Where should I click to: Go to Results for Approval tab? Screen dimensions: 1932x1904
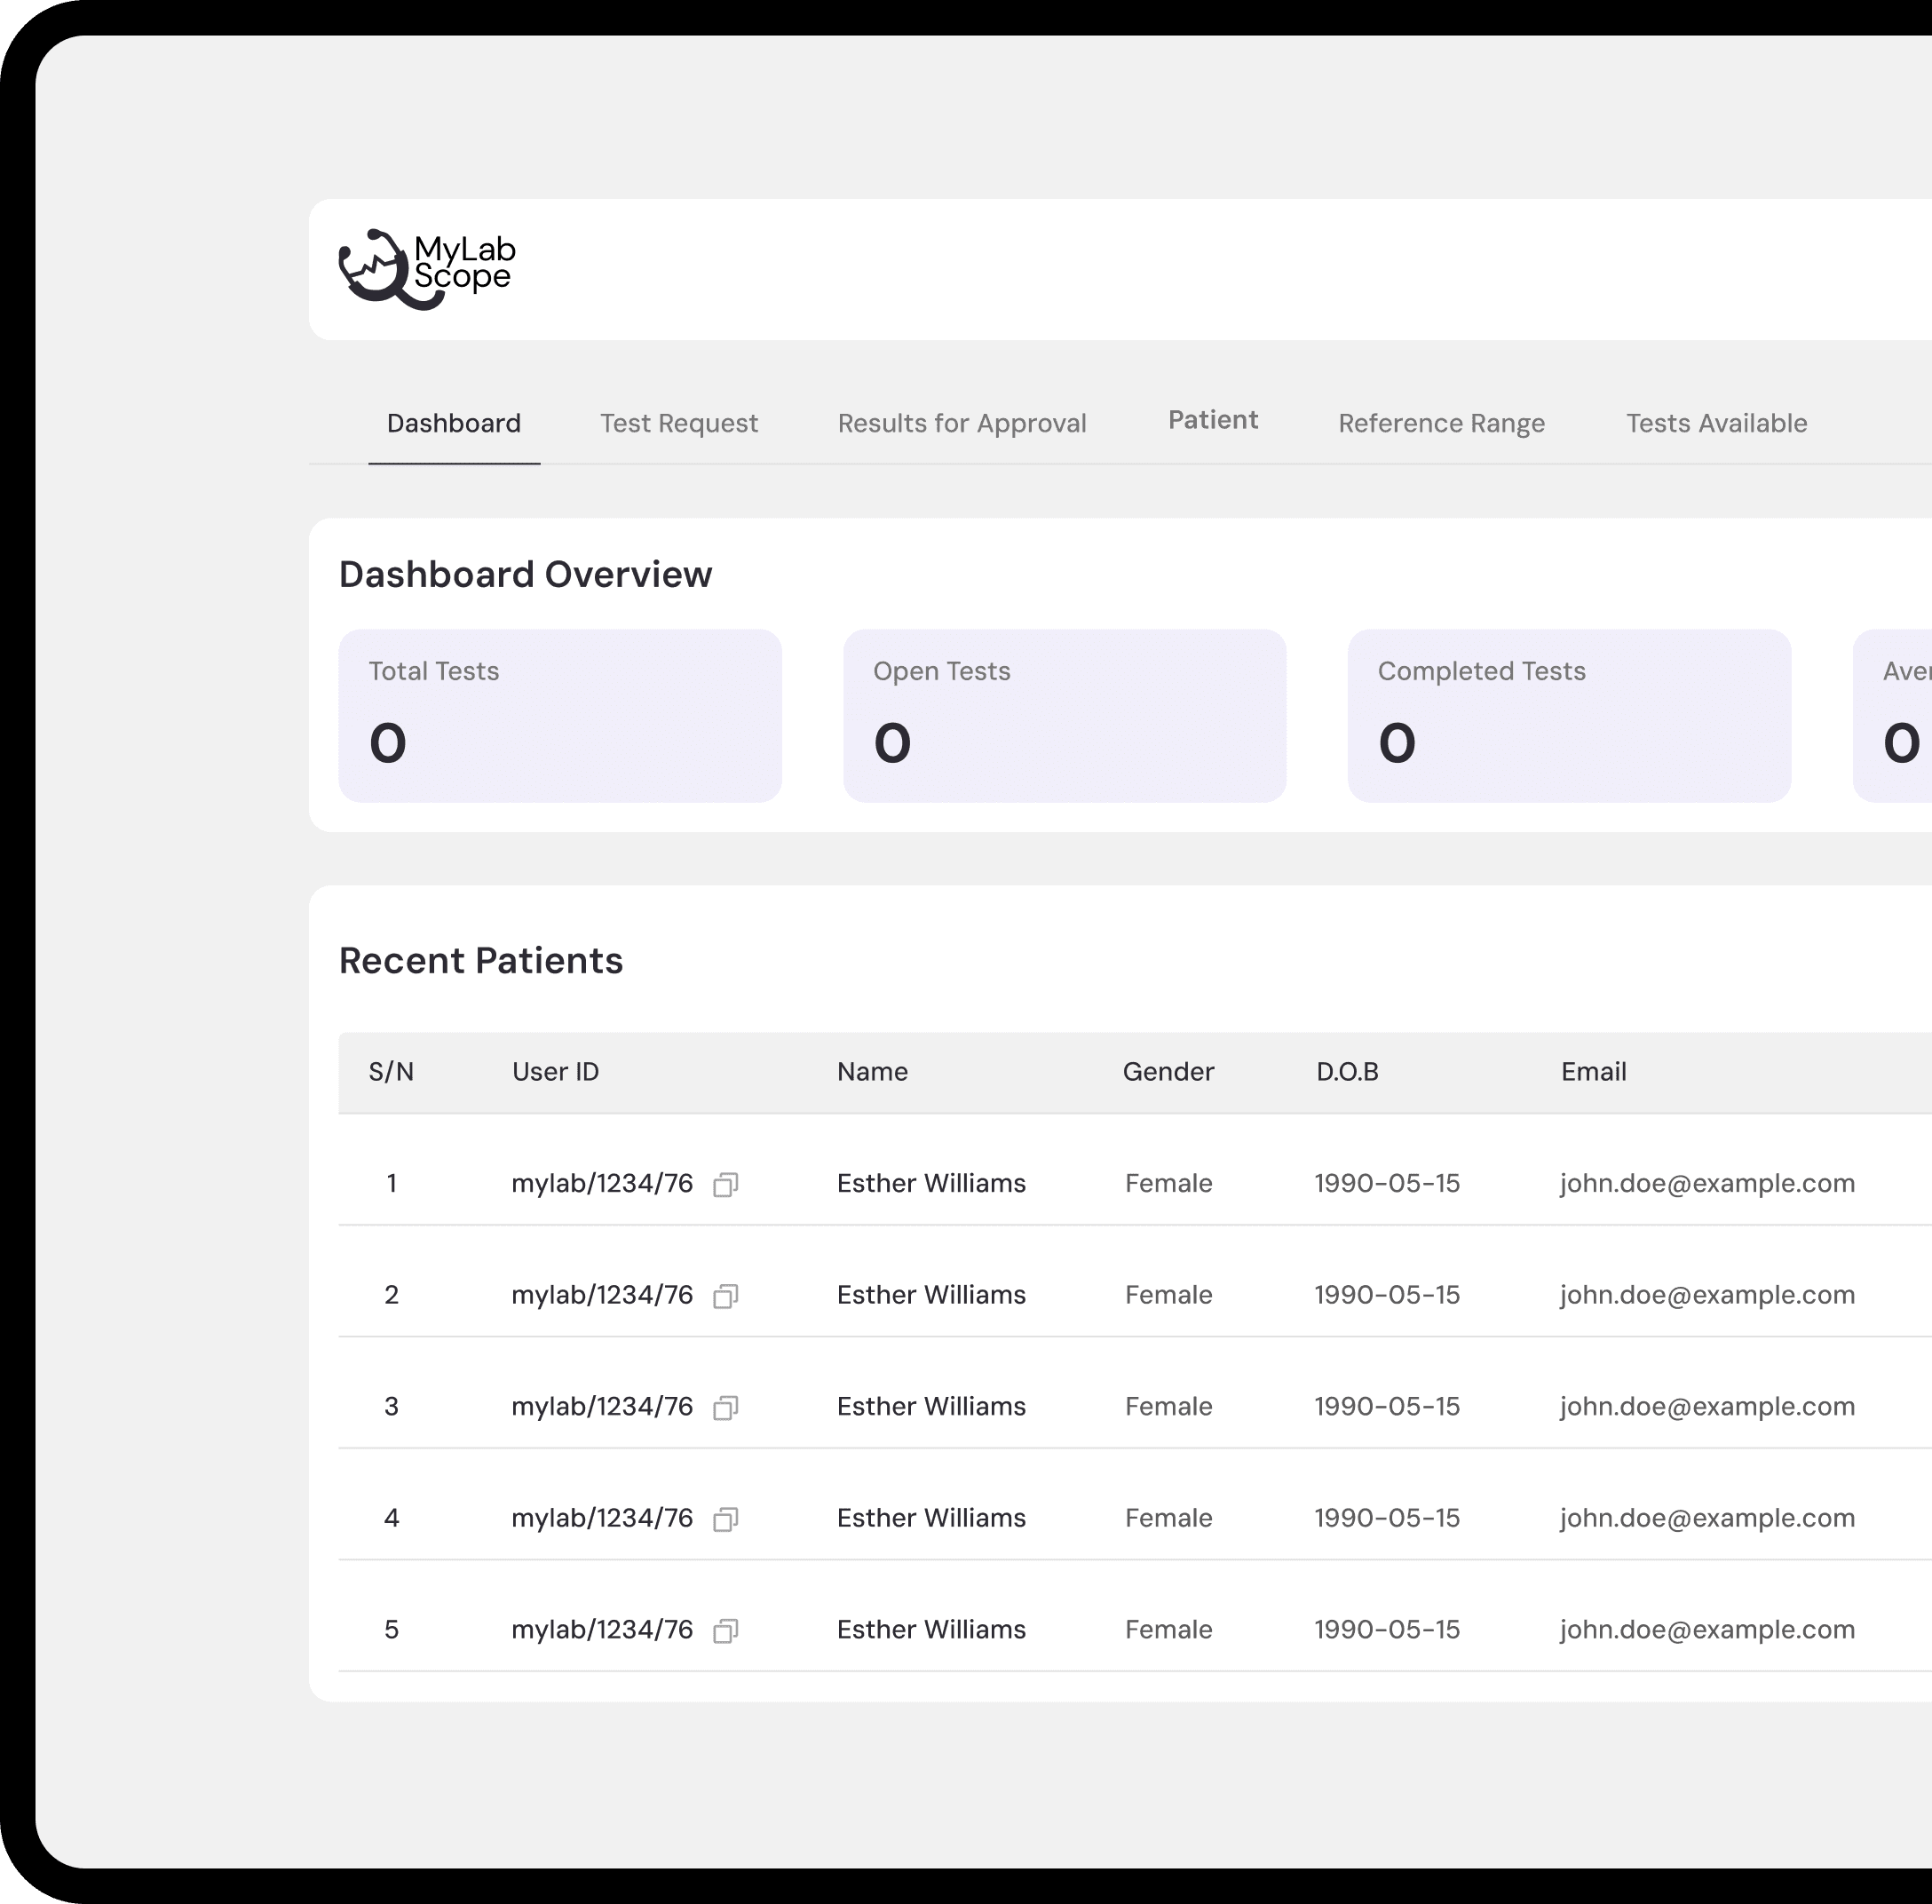click(x=961, y=423)
